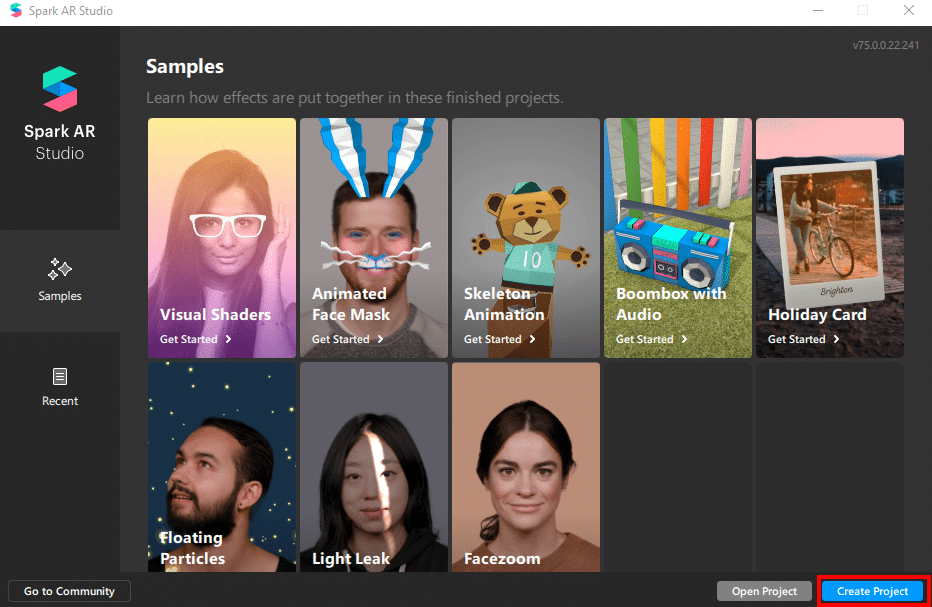Open the Samples section icon in sidebar

point(59,269)
